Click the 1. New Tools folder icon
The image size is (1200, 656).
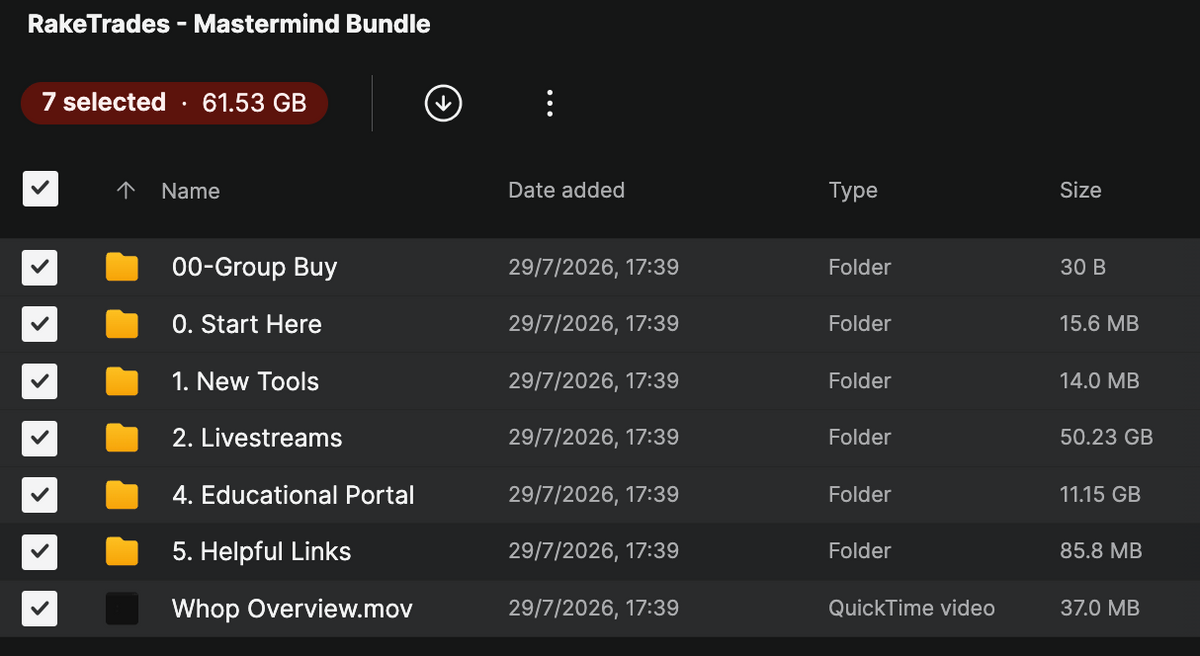122,381
